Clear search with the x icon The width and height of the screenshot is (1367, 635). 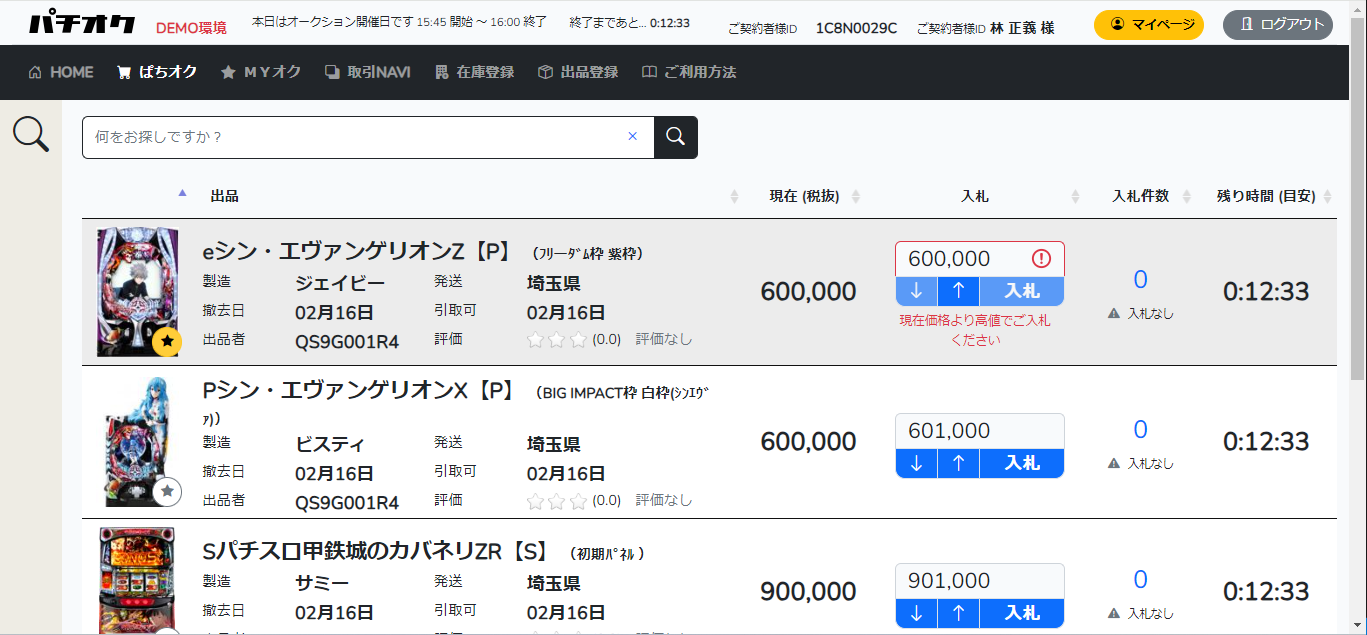(x=632, y=136)
